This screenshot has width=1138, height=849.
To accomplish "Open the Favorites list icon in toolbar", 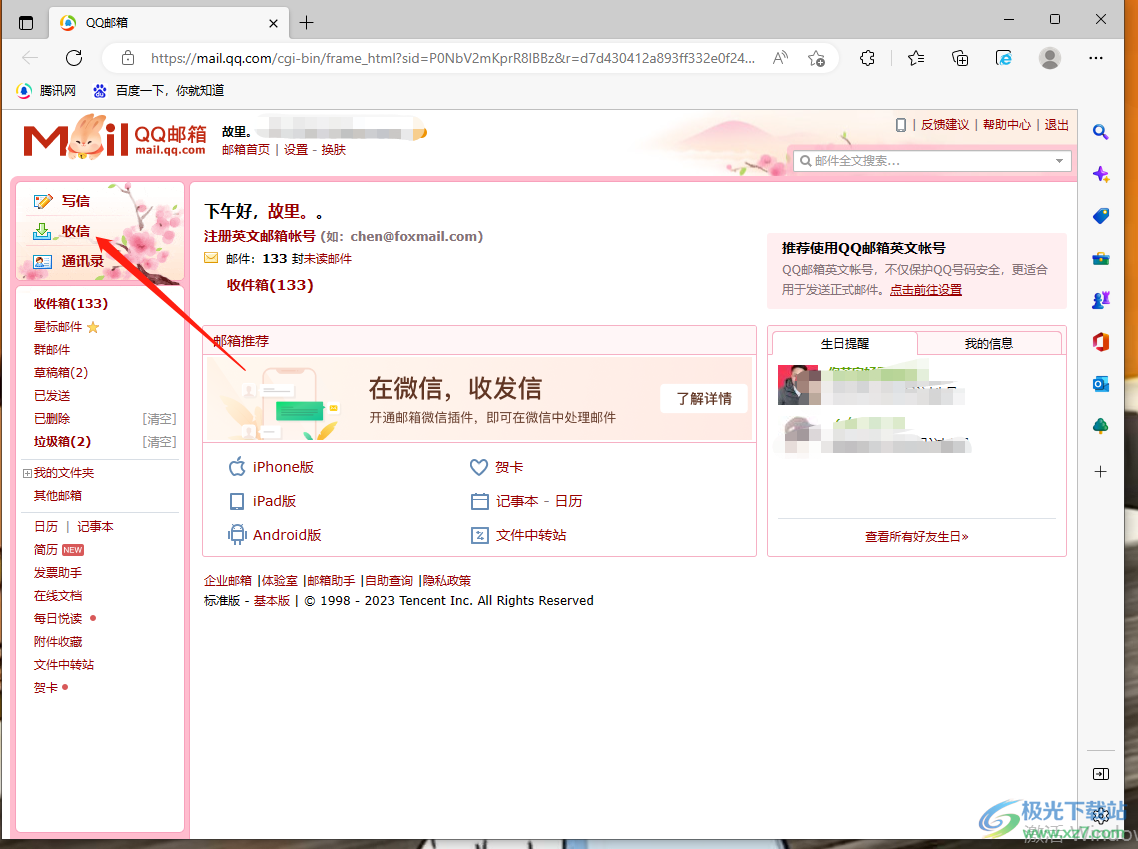I will point(916,58).
